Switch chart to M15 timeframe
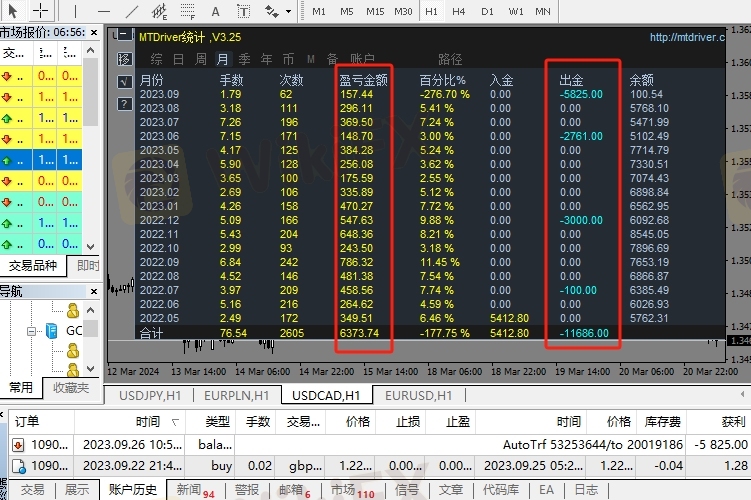 (x=375, y=11)
